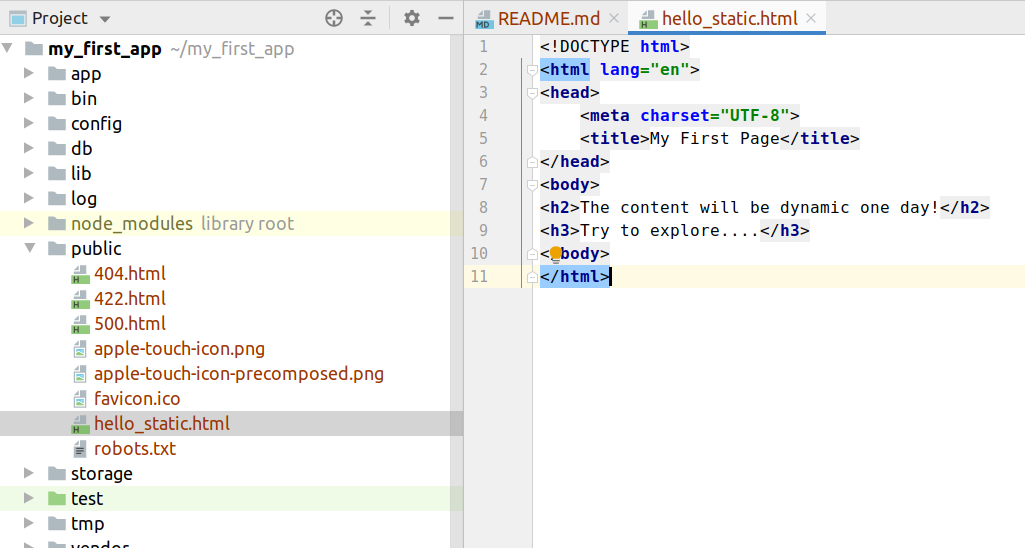This screenshot has height=548, width=1025.
Task: Collapse the public folder
Action: (x=30, y=248)
